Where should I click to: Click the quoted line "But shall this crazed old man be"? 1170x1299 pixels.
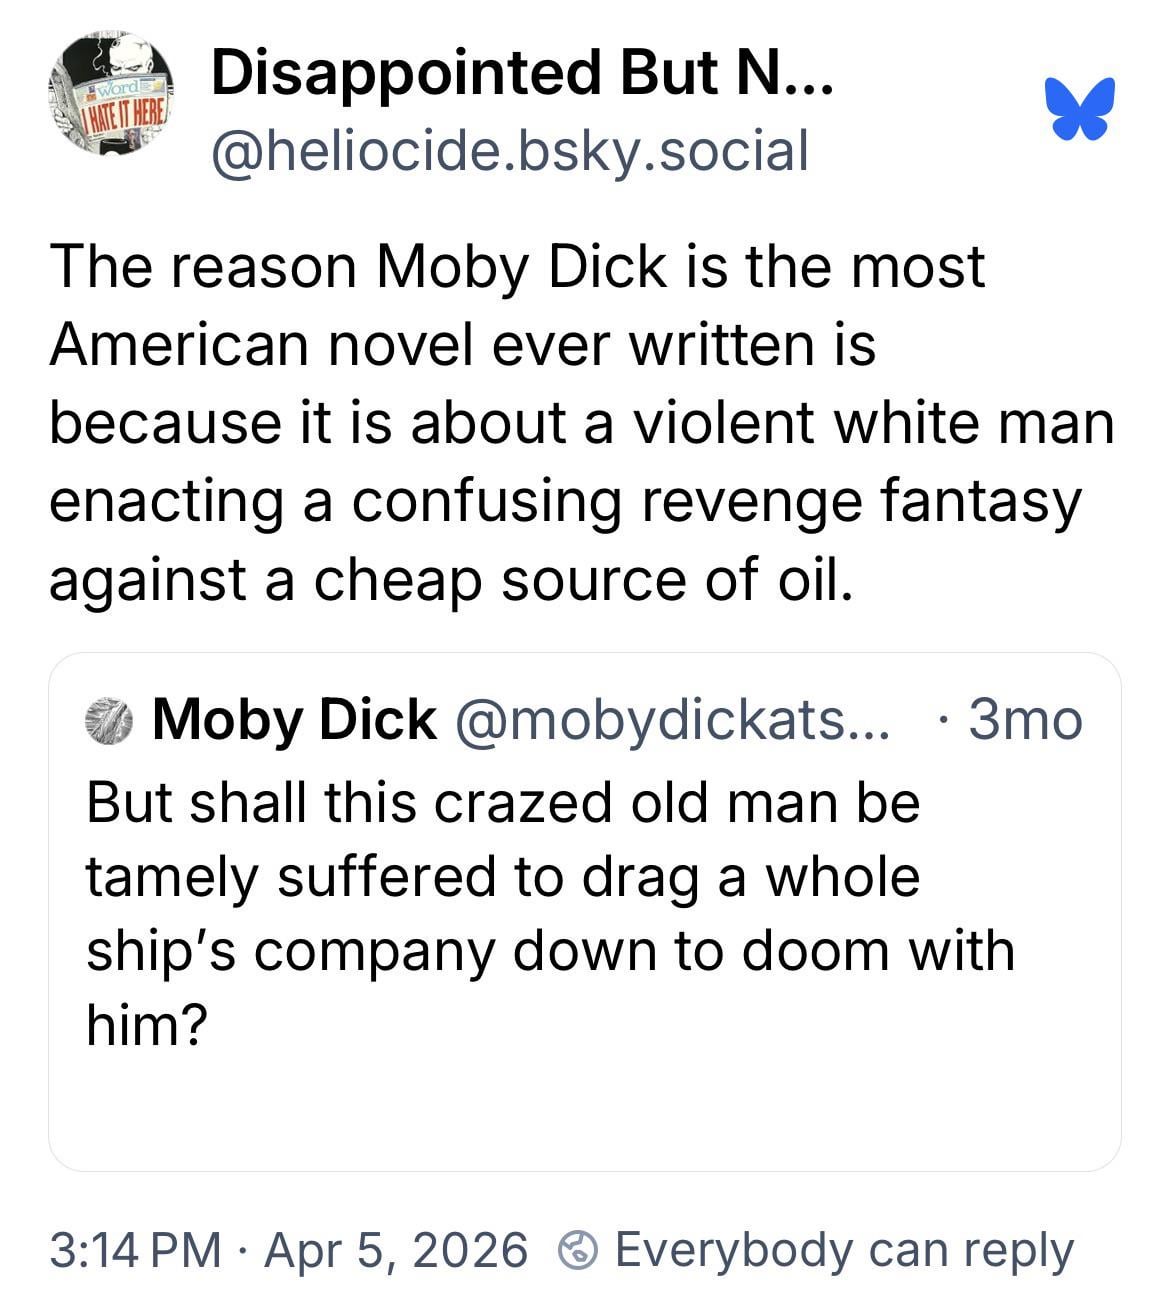[502, 802]
